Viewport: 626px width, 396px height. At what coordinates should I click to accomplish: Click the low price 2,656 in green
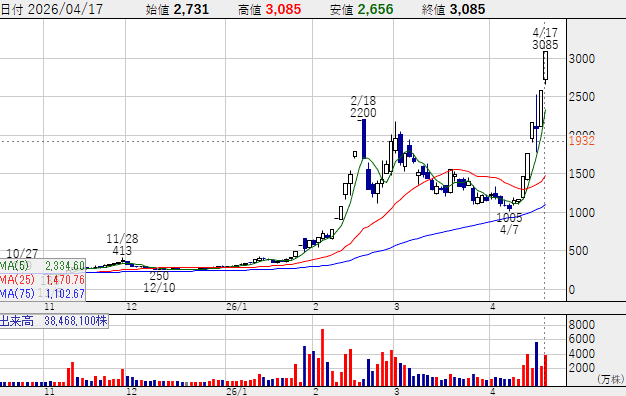(x=376, y=9)
